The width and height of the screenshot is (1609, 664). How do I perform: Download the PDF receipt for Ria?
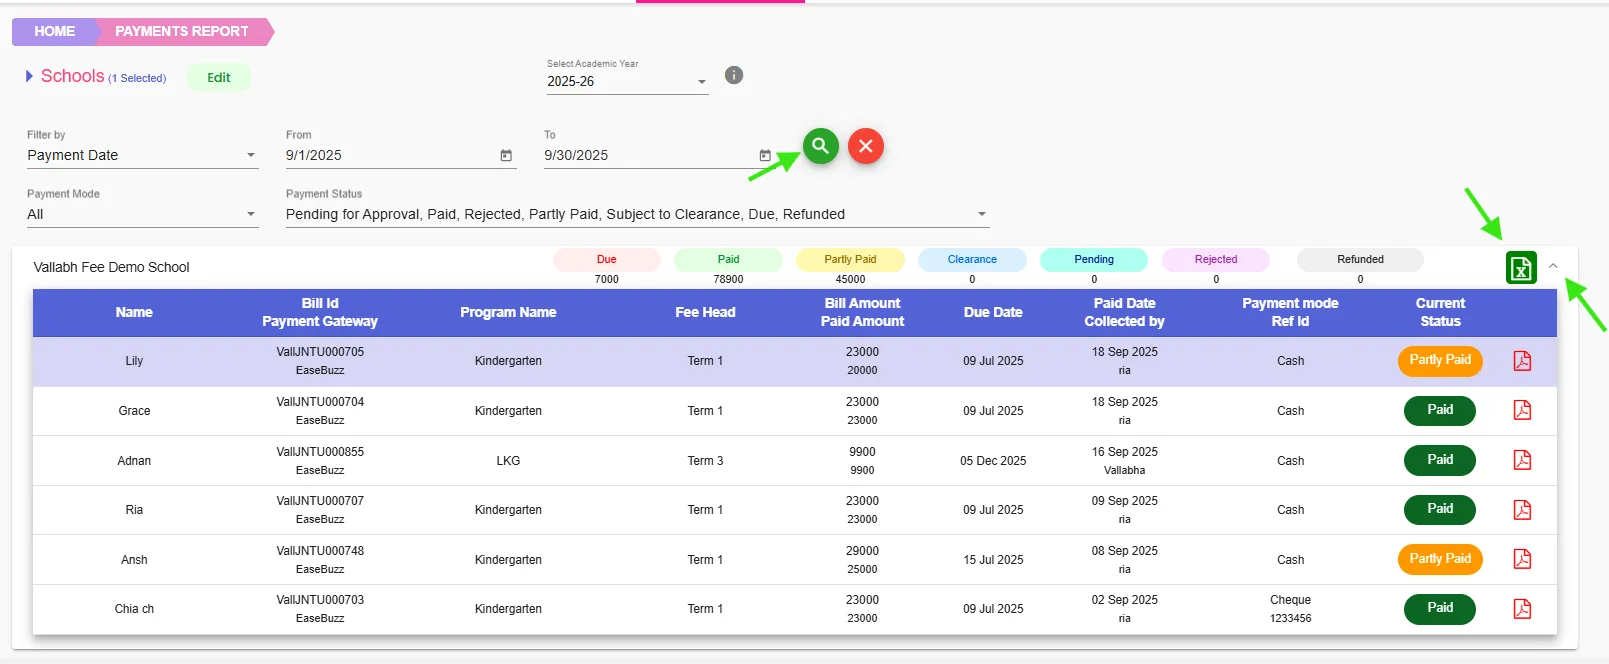click(1522, 510)
